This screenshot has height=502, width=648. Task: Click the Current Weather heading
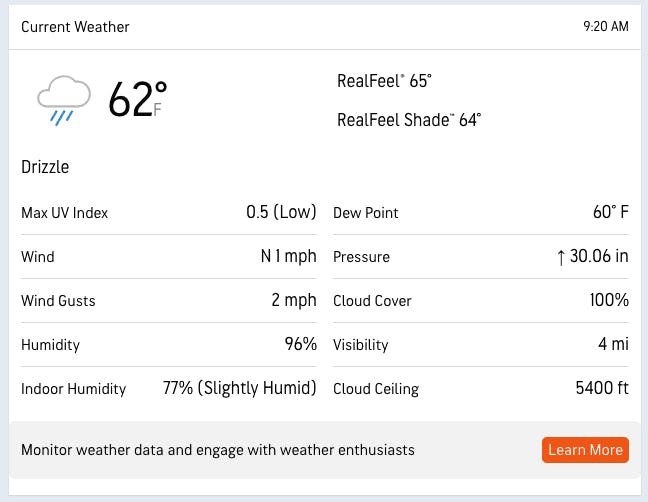75,27
